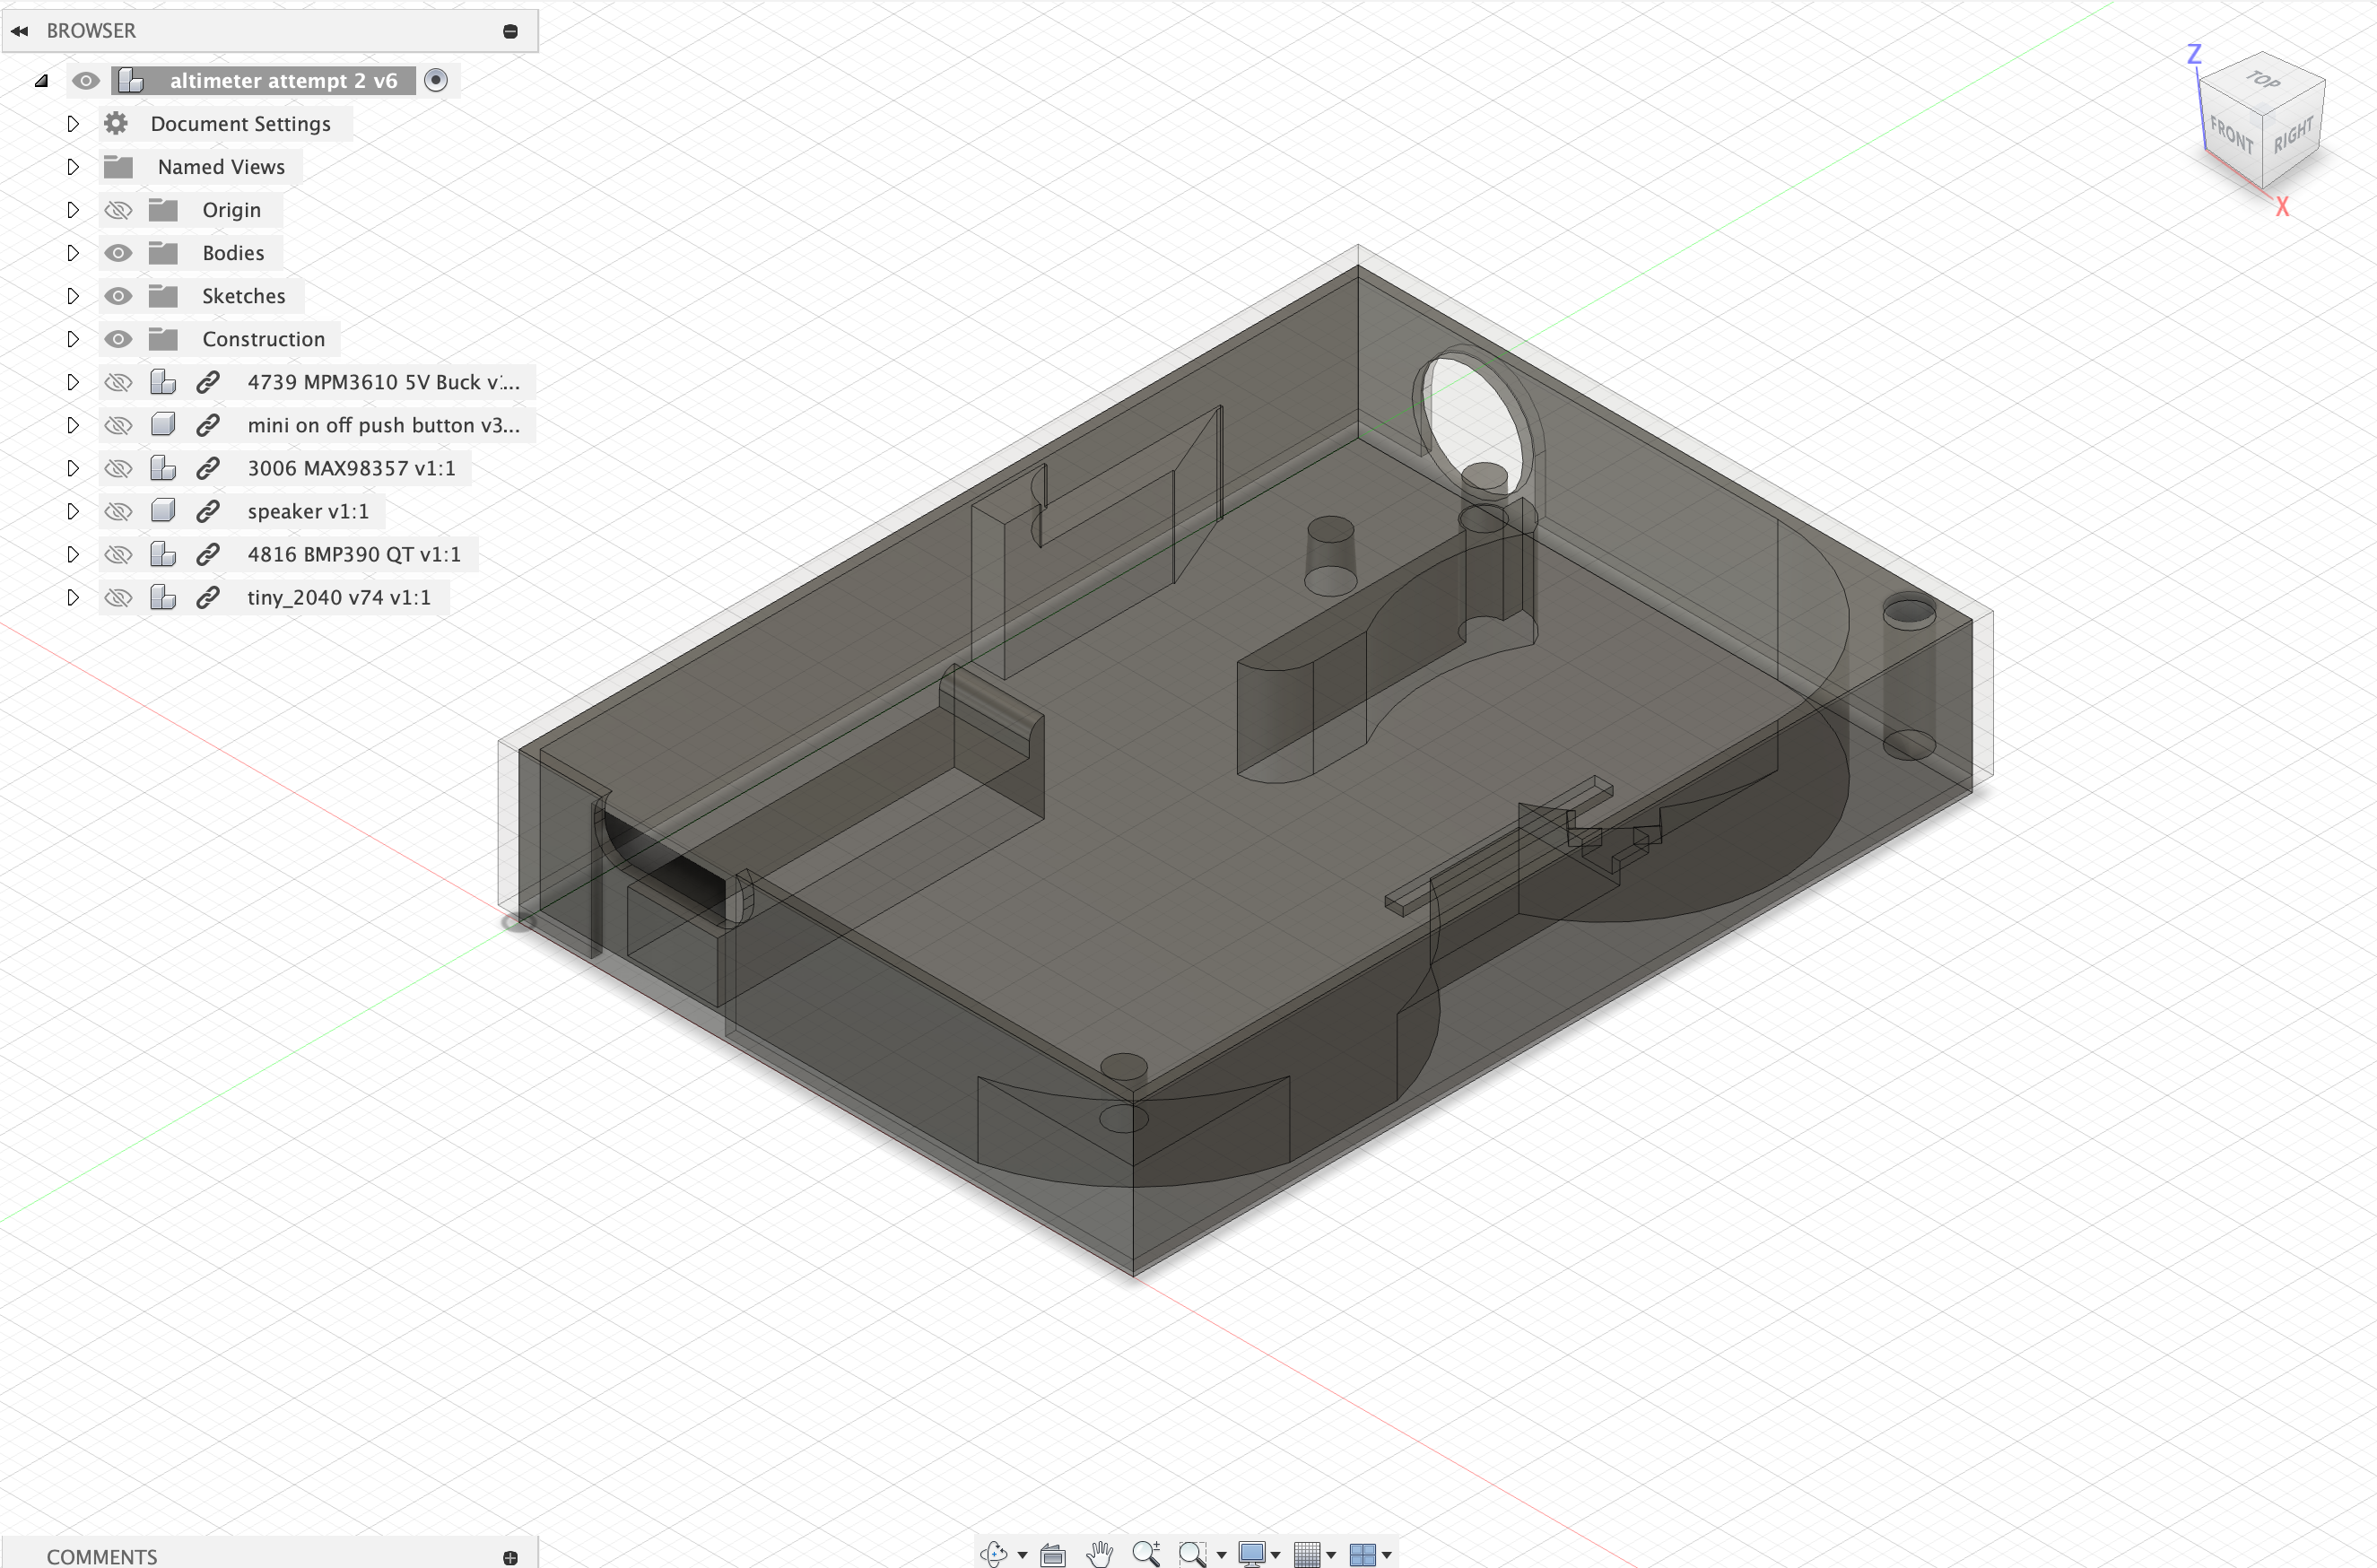
Task: Collapse the Browser panel with arrows
Action: pyautogui.click(x=19, y=31)
